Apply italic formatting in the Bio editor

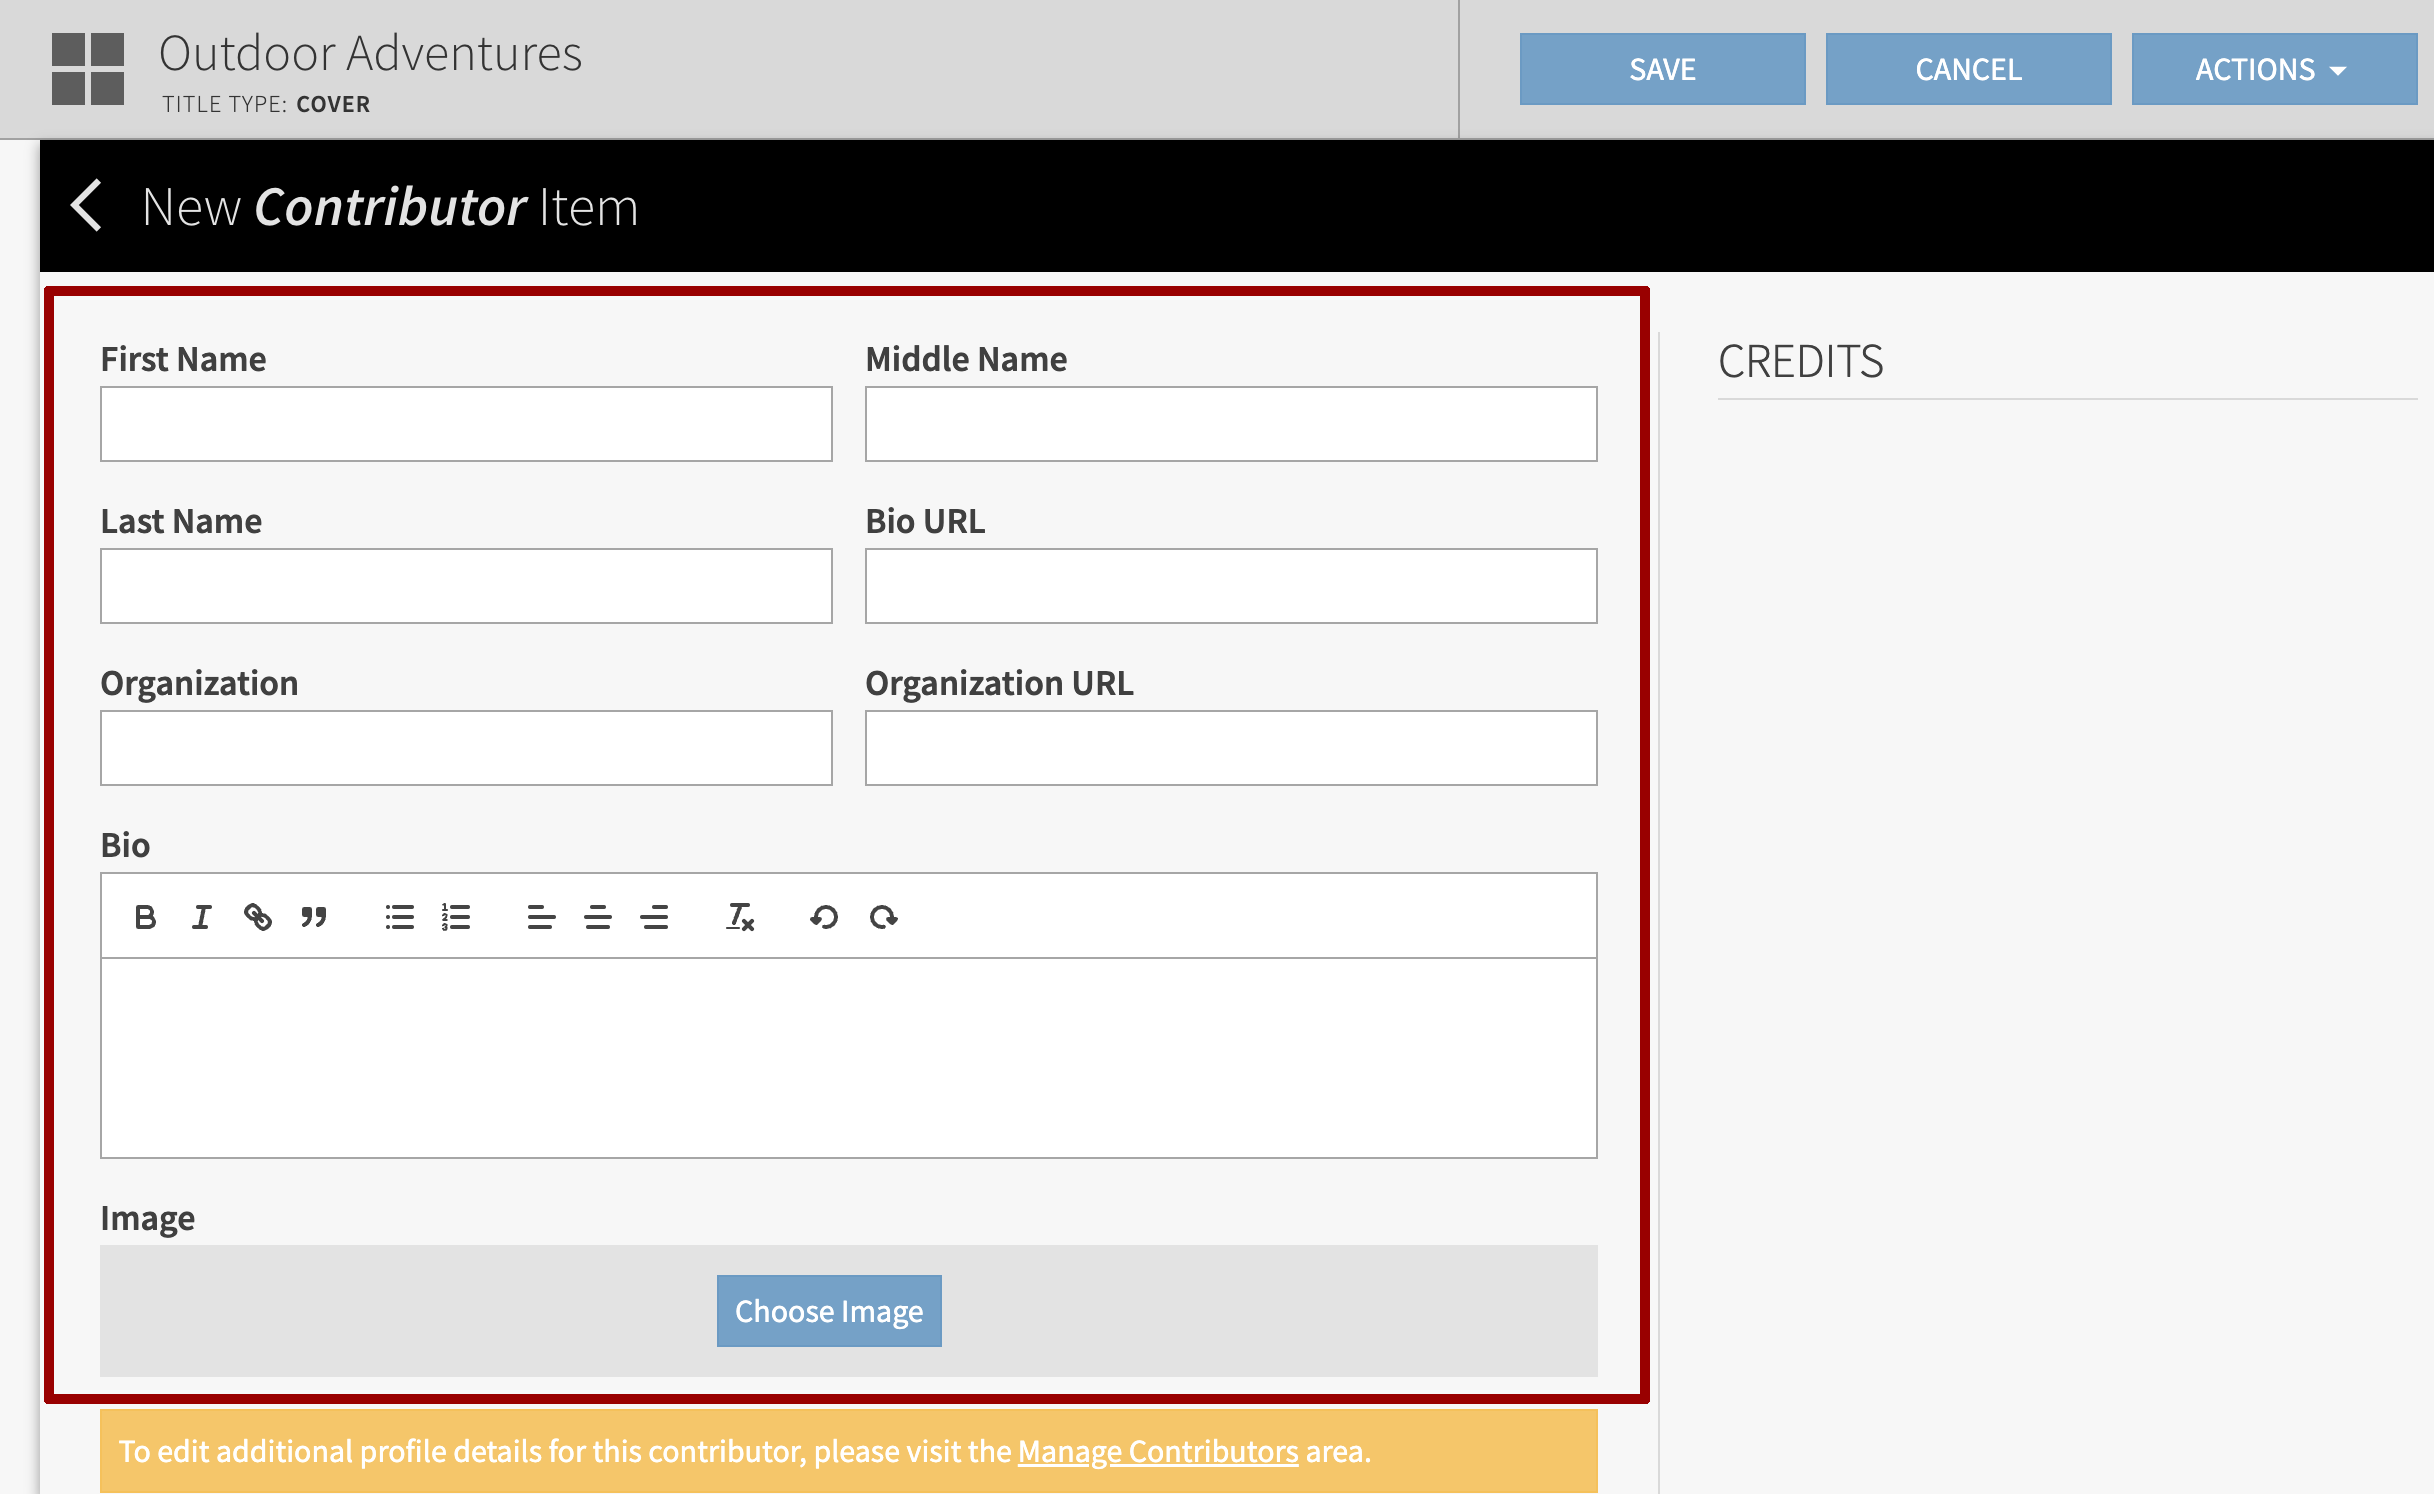[x=201, y=916]
